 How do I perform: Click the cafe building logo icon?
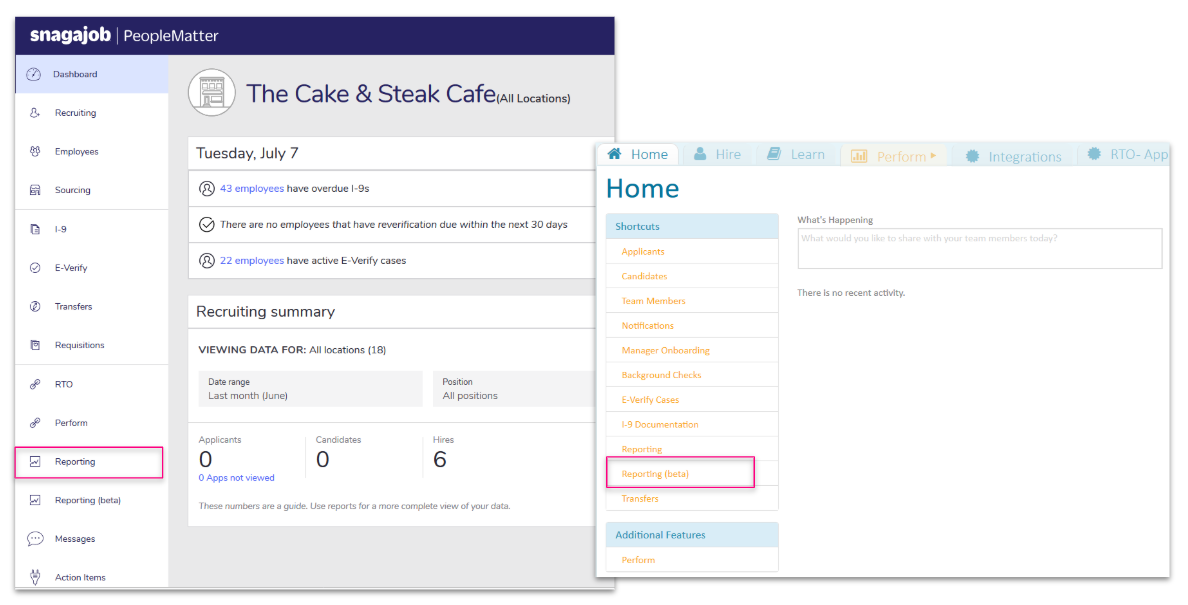(x=211, y=92)
